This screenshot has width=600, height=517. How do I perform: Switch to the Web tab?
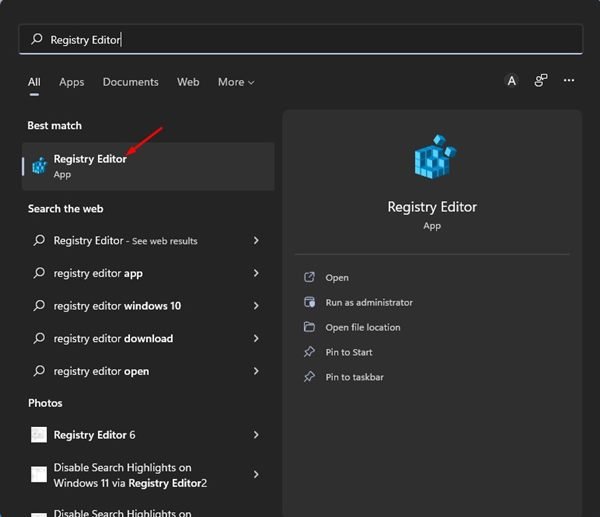click(x=188, y=82)
